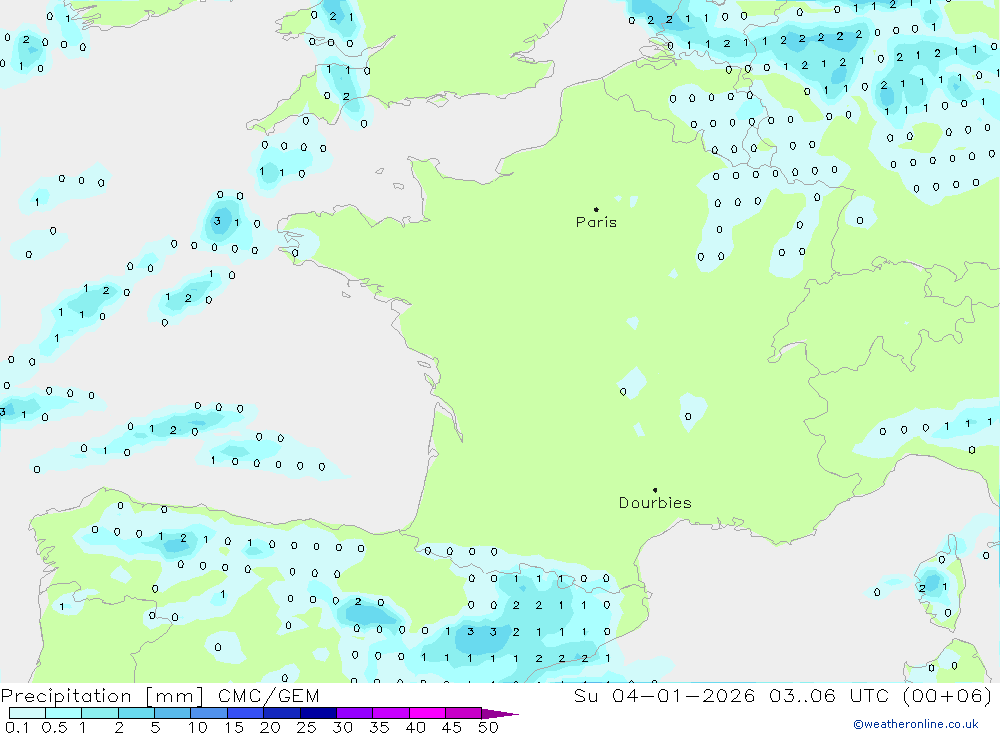Click the legend value 35
1000x733 pixels.
click(379, 727)
